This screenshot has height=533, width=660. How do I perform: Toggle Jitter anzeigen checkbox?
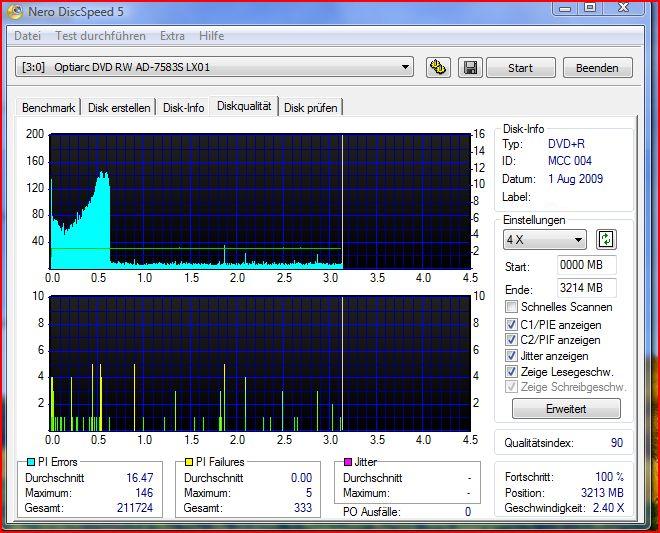click(x=512, y=356)
